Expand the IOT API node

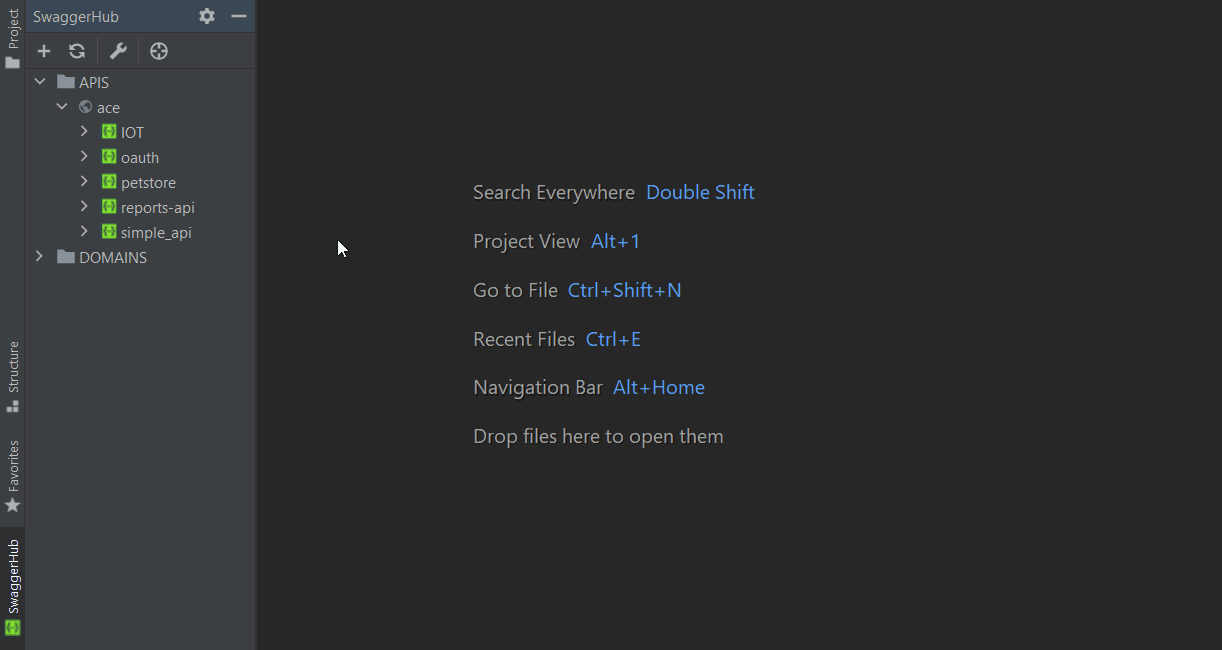click(x=85, y=132)
